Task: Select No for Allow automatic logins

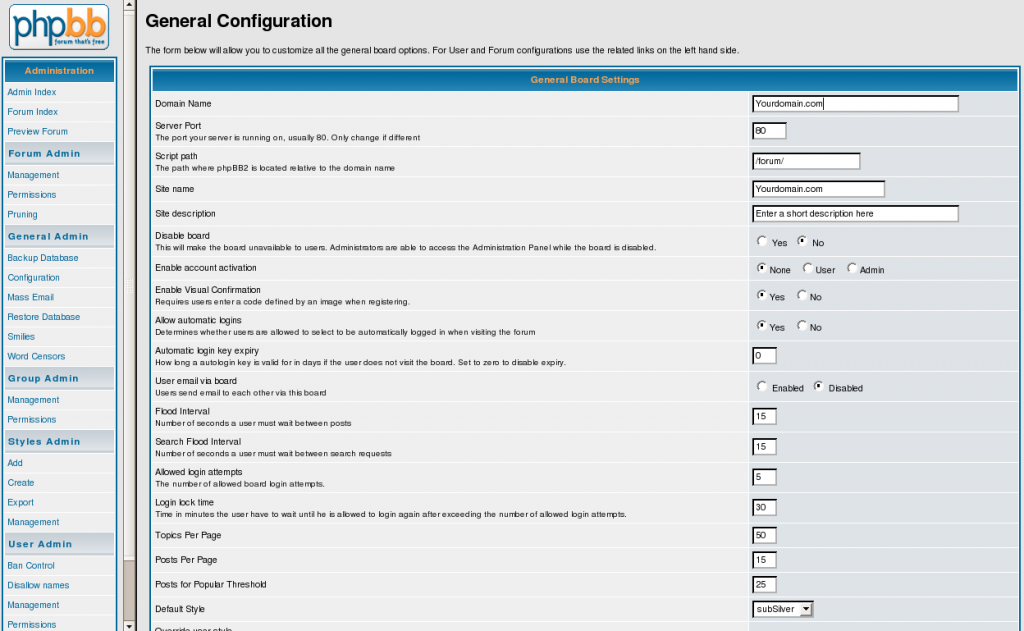Action: tap(803, 326)
